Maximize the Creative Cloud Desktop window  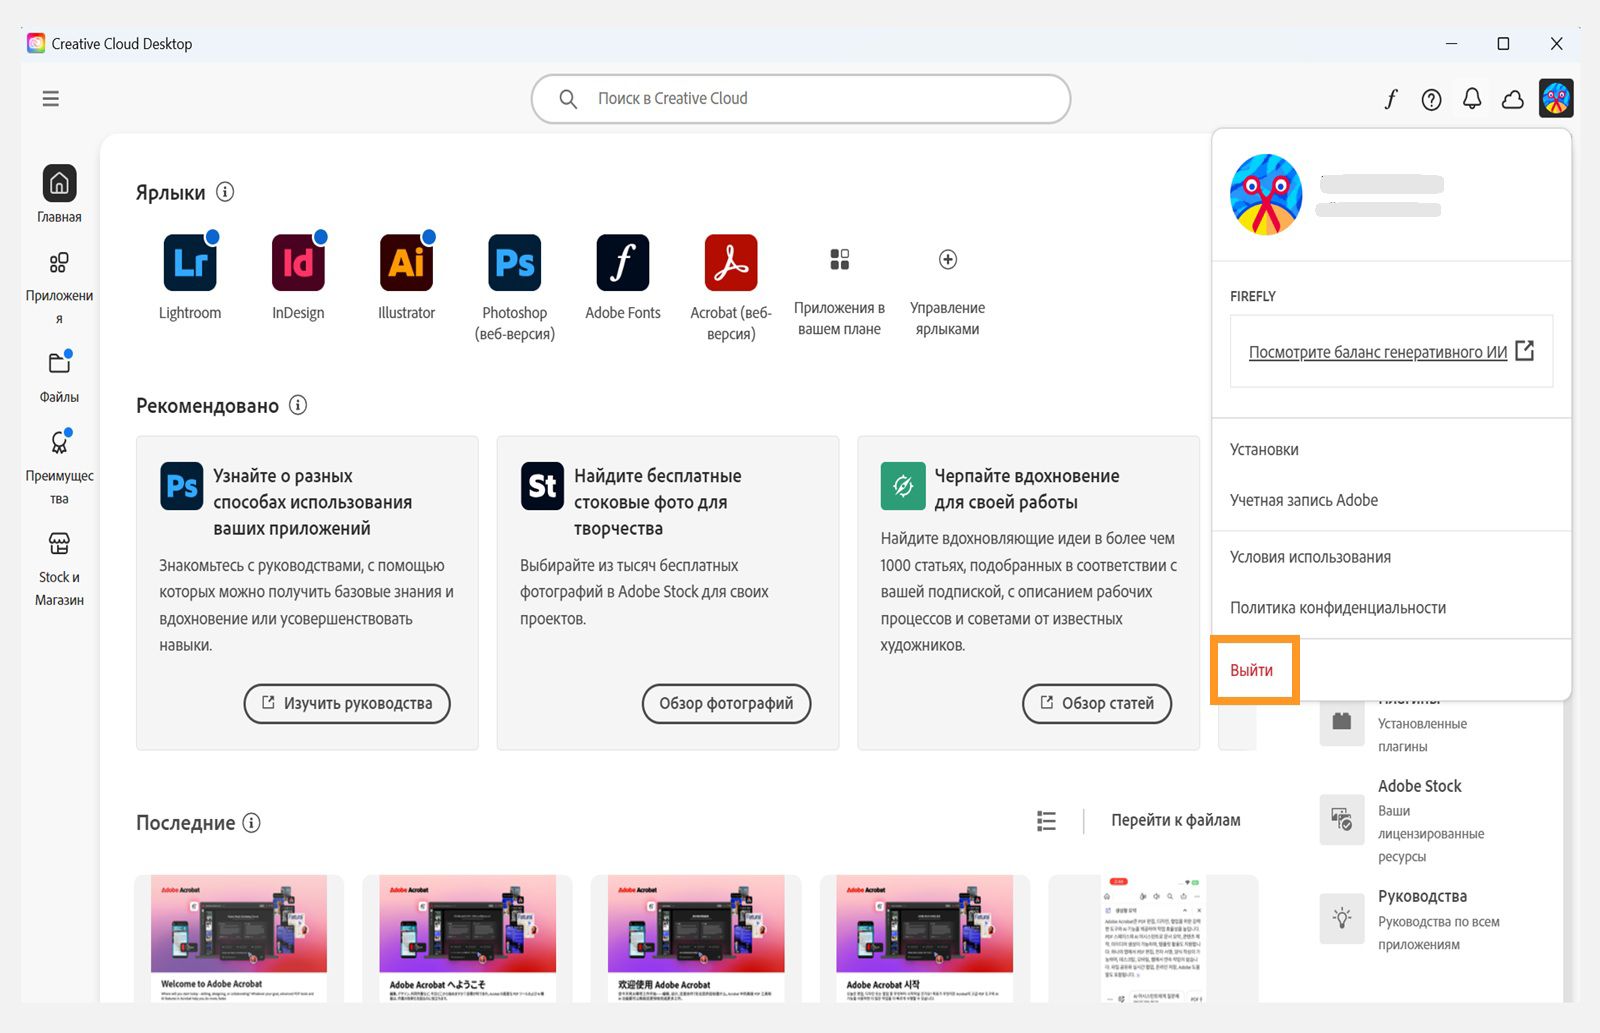1503,43
